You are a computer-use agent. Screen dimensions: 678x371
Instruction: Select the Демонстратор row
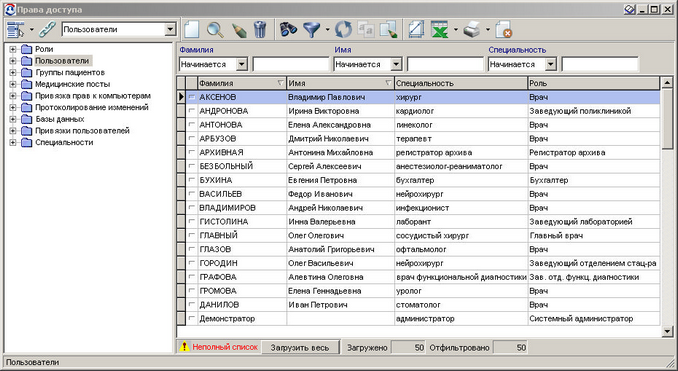coord(419,319)
